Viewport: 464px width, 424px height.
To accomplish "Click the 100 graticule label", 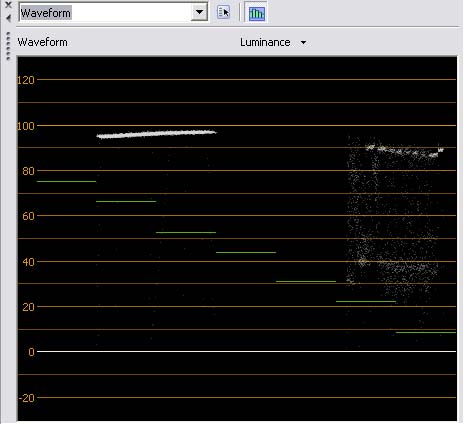I will click(x=26, y=126).
